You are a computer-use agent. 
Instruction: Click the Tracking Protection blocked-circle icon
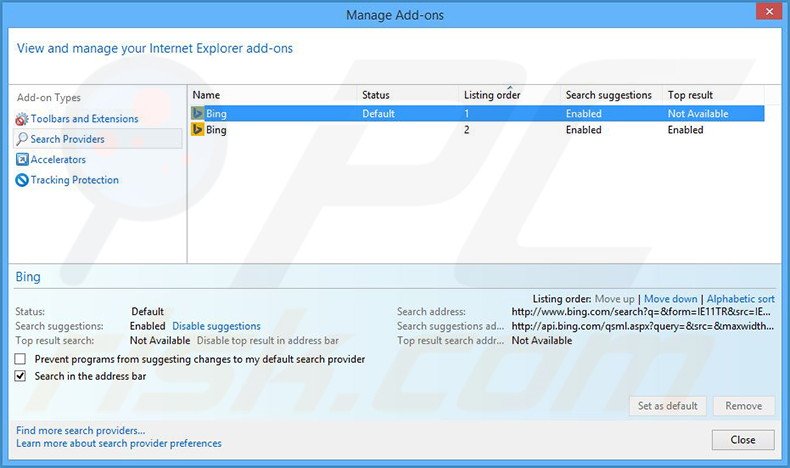click(x=22, y=180)
